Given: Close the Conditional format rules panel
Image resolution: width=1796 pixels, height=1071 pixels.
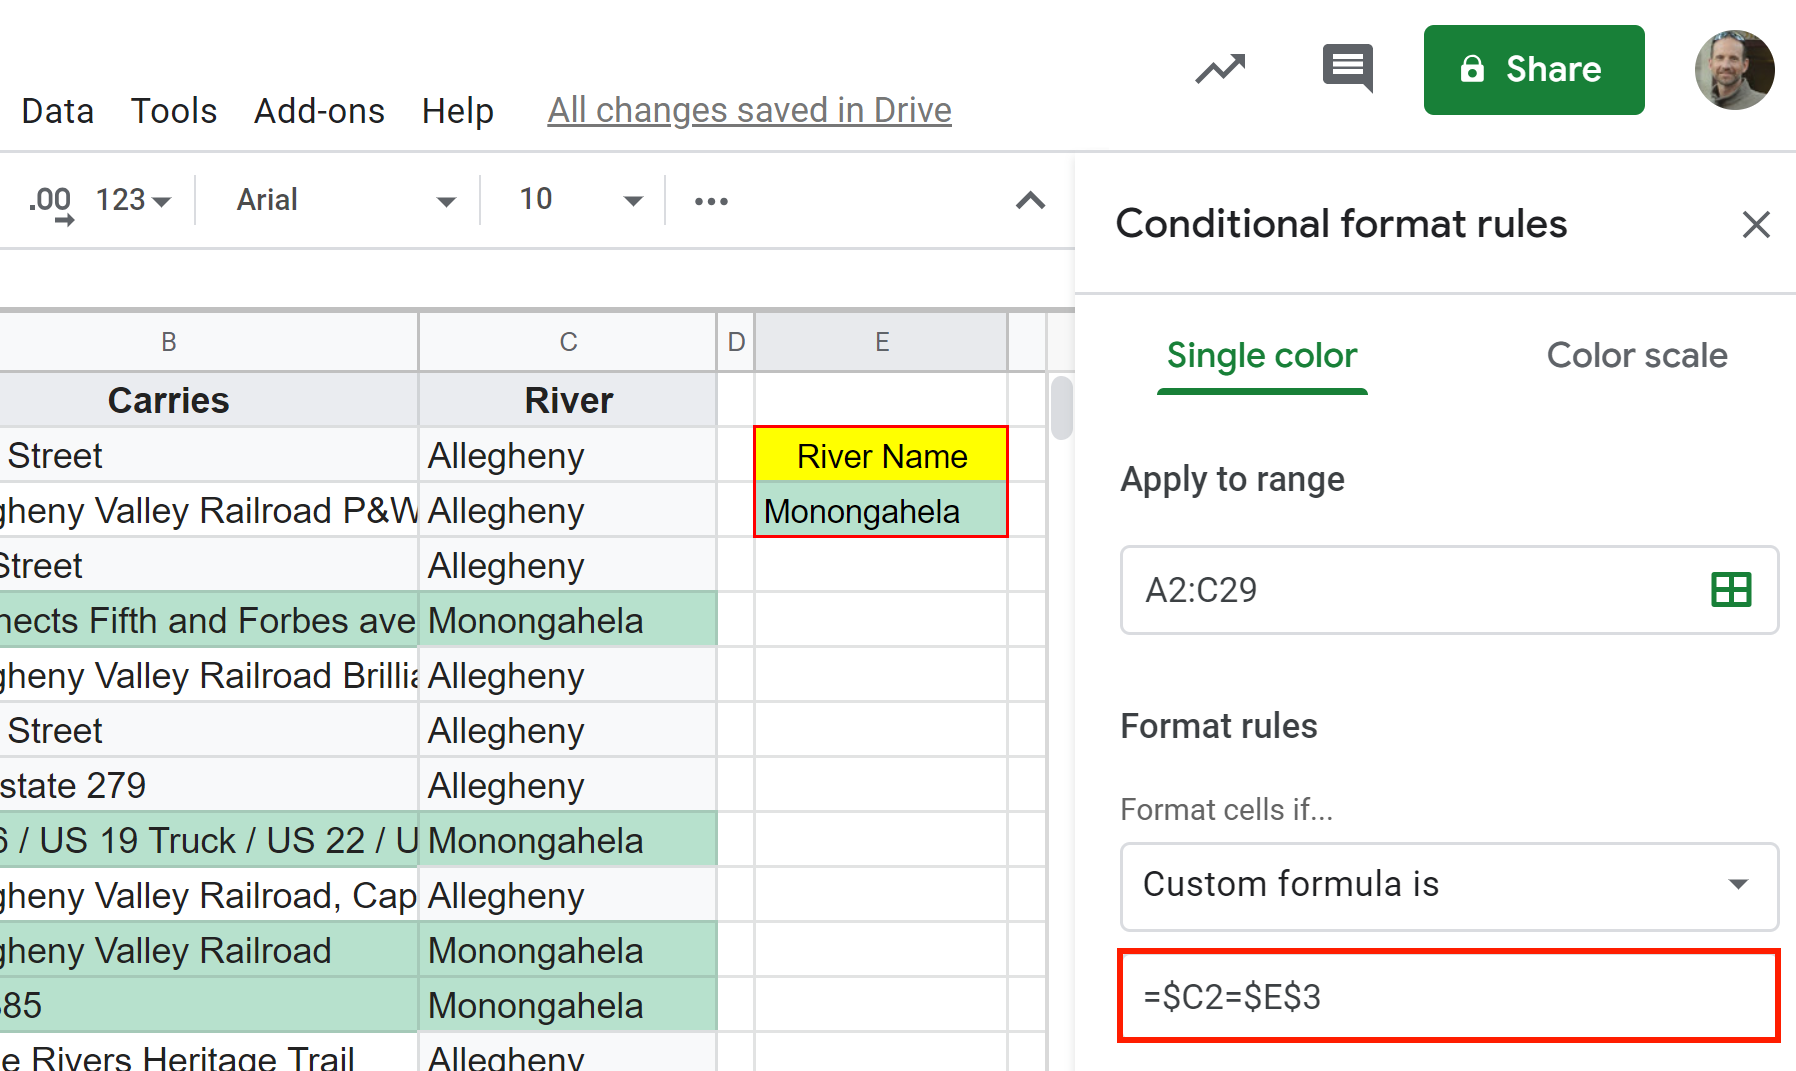Looking at the screenshot, I should pos(1756,224).
